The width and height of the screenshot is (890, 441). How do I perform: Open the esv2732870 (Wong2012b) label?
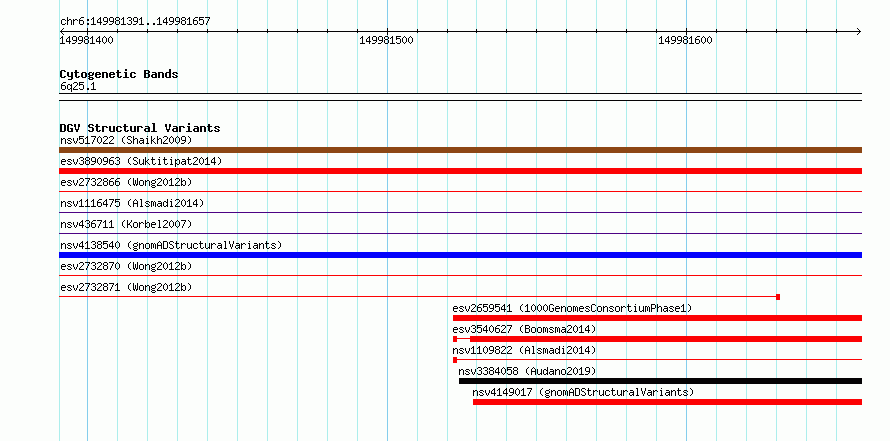coord(126,266)
